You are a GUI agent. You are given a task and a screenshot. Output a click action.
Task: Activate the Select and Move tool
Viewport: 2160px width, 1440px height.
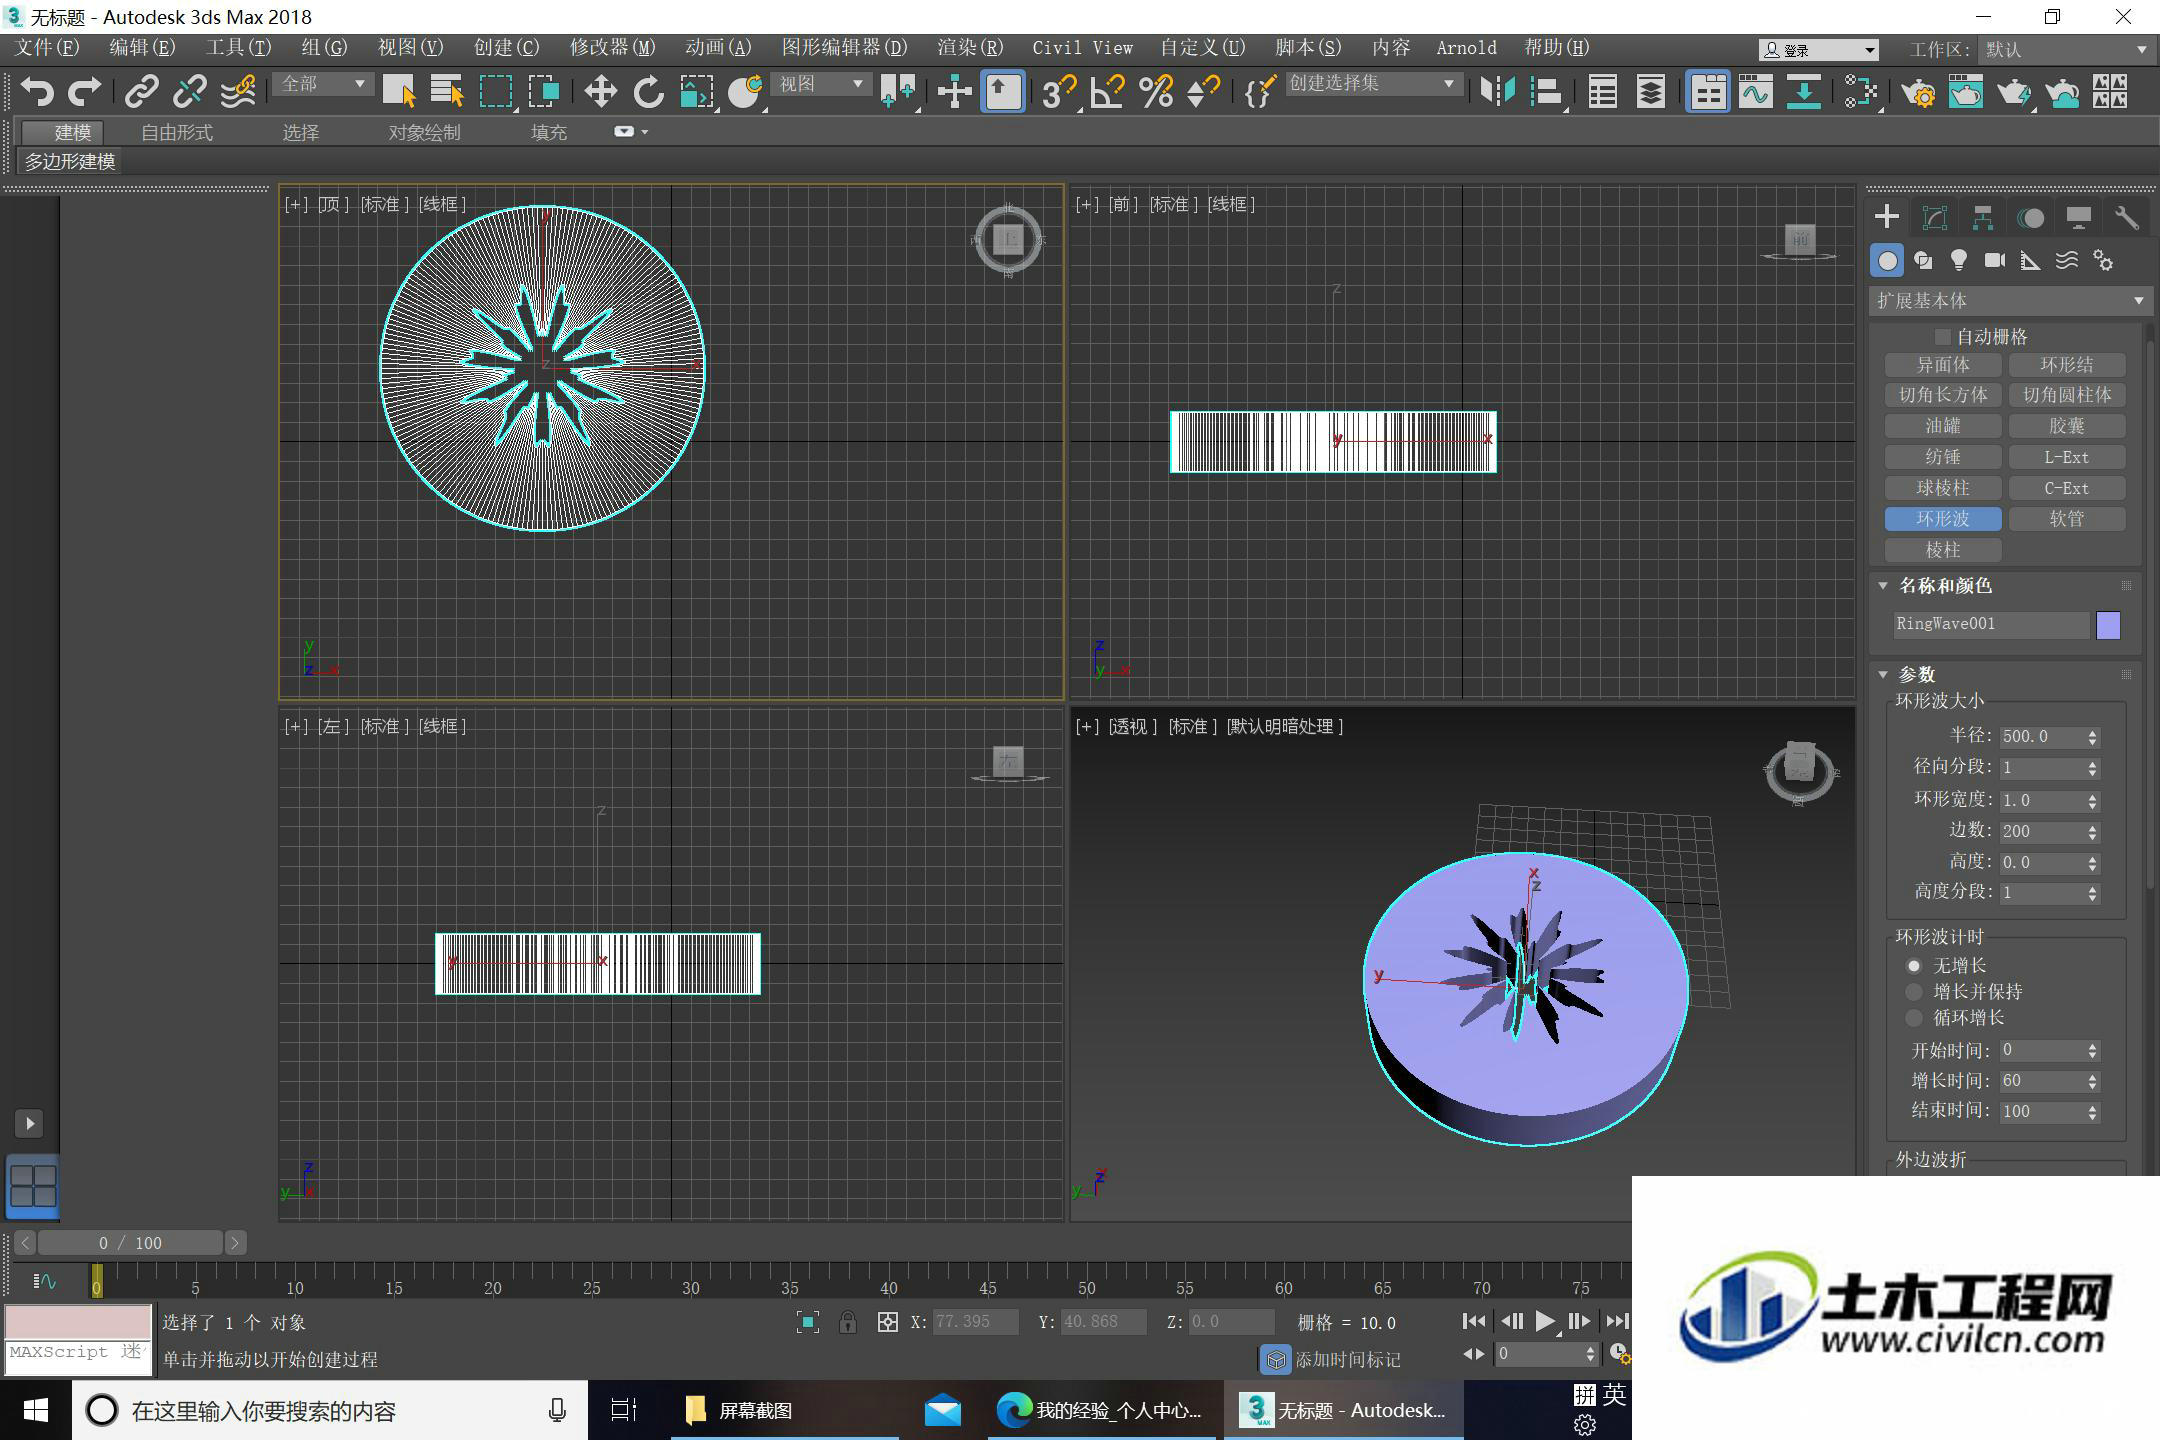600,92
